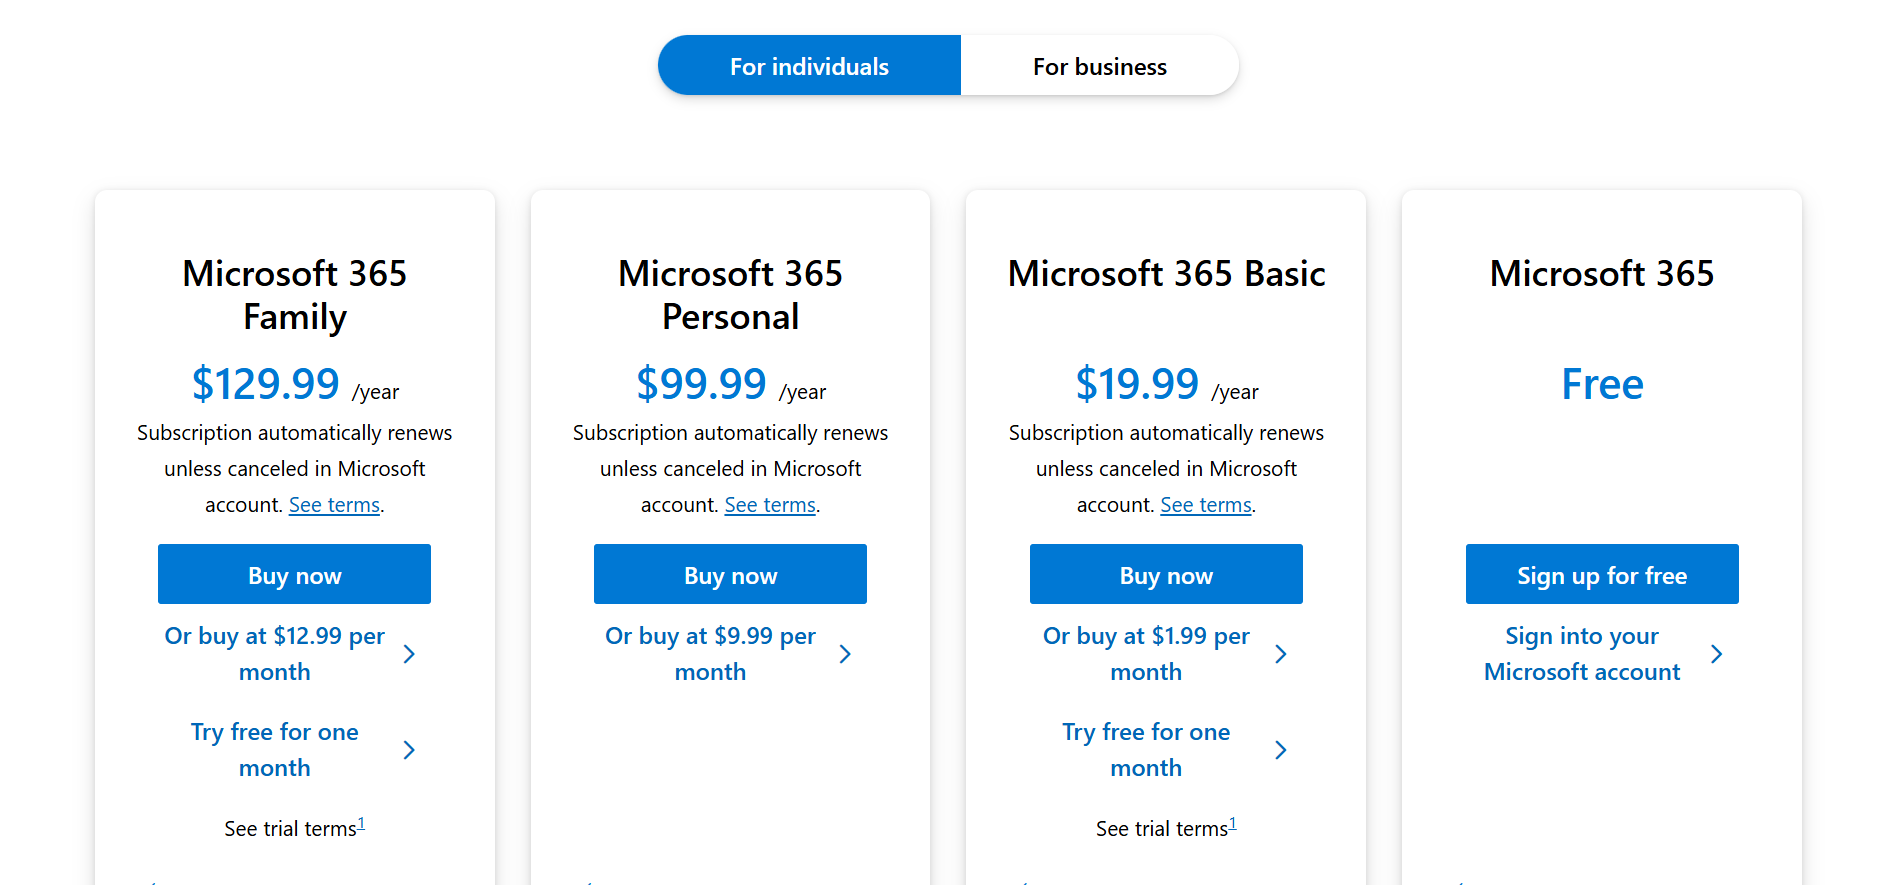The width and height of the screenshot is (1891, 885).
Task: Open See terms for Microsoft 365 Personal
Action: (x=770, y=504)
